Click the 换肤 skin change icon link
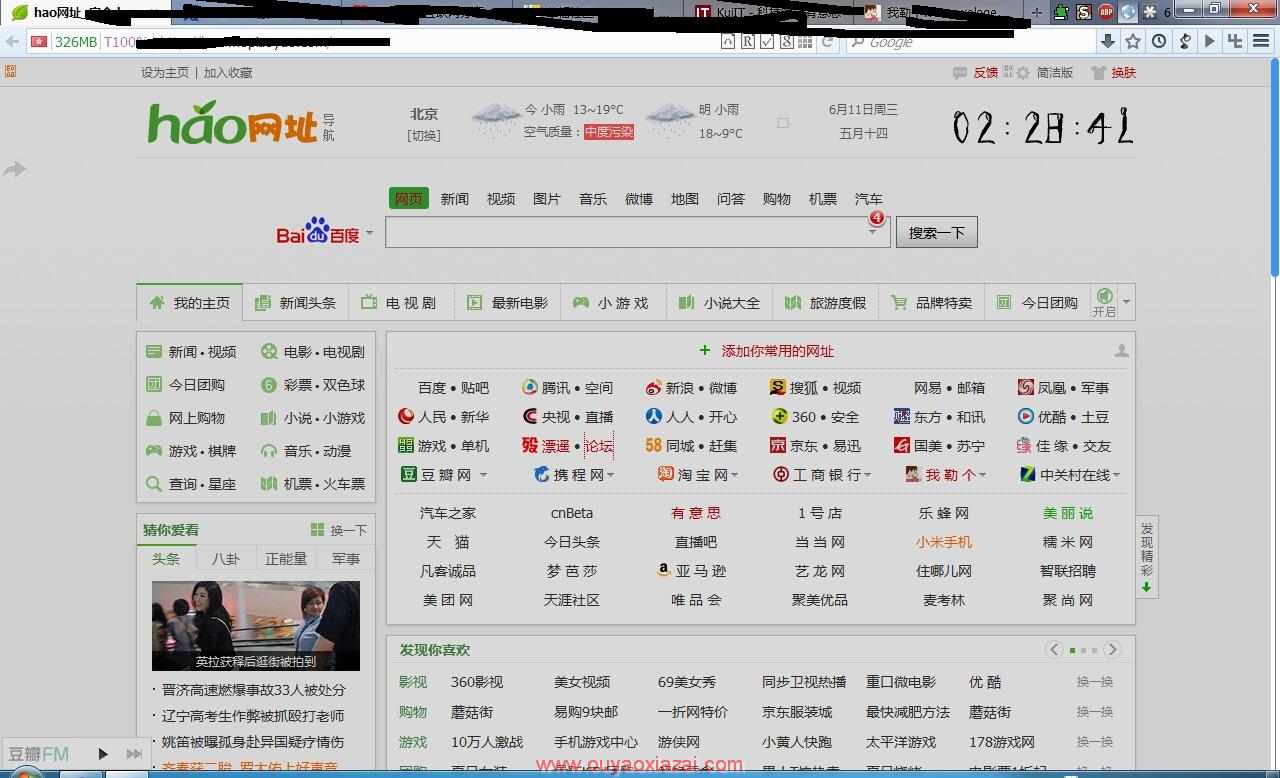The height and width of the screenshot is (778, 1280). tap(1113, 72)
